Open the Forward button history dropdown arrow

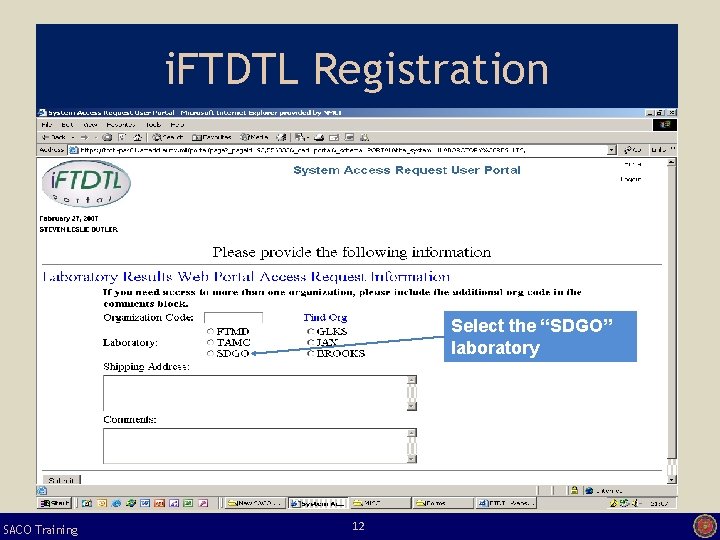95,137
